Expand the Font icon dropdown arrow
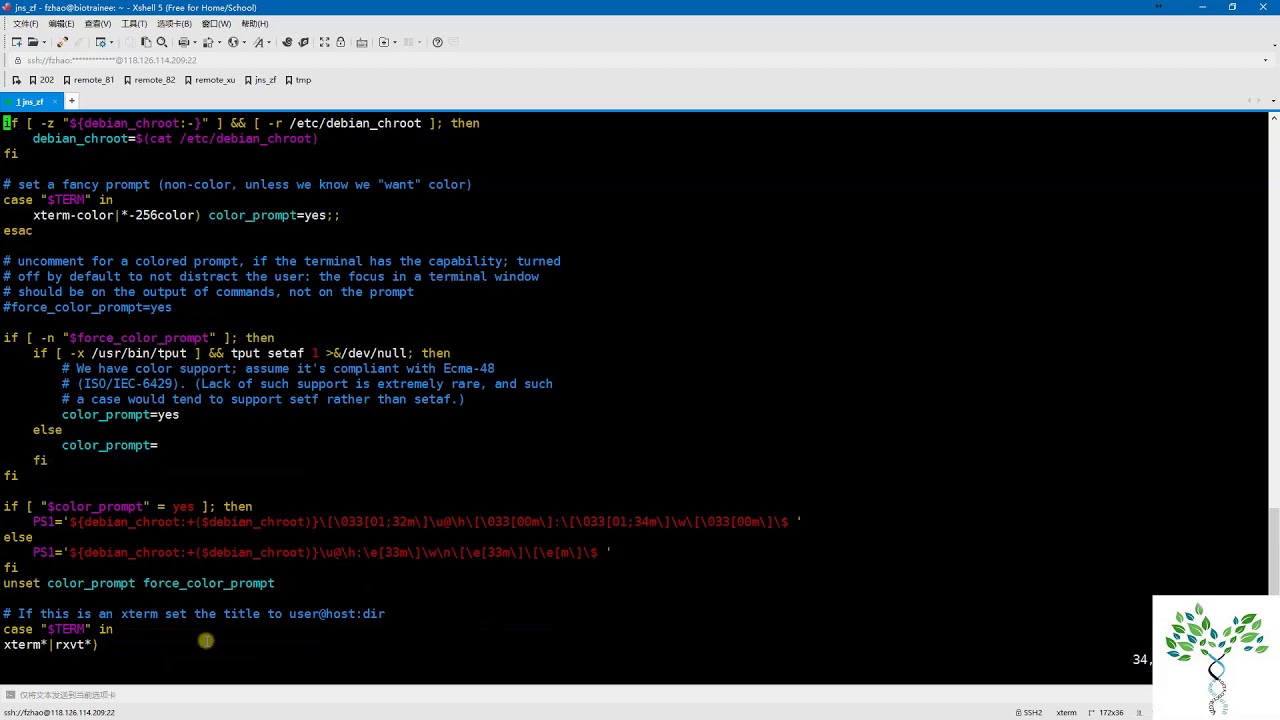Image resolution: width=1280 pixels, height=720 pixels. coord(269,42)
